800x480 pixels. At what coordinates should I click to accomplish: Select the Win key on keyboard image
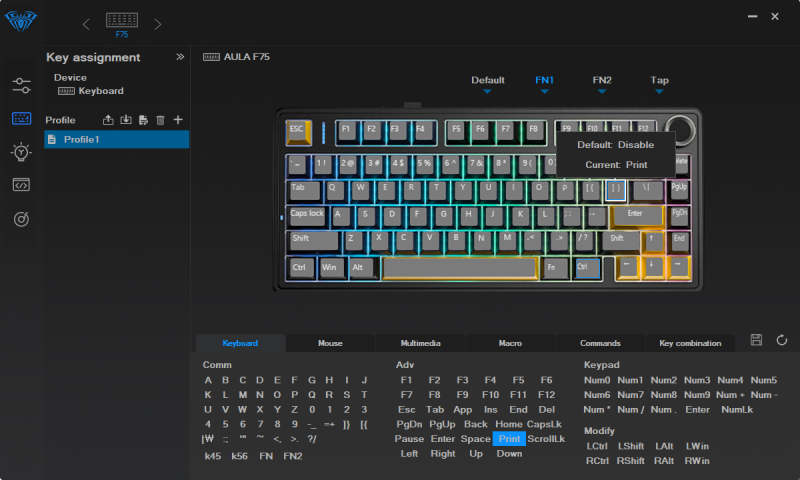(x=331, y=268)
